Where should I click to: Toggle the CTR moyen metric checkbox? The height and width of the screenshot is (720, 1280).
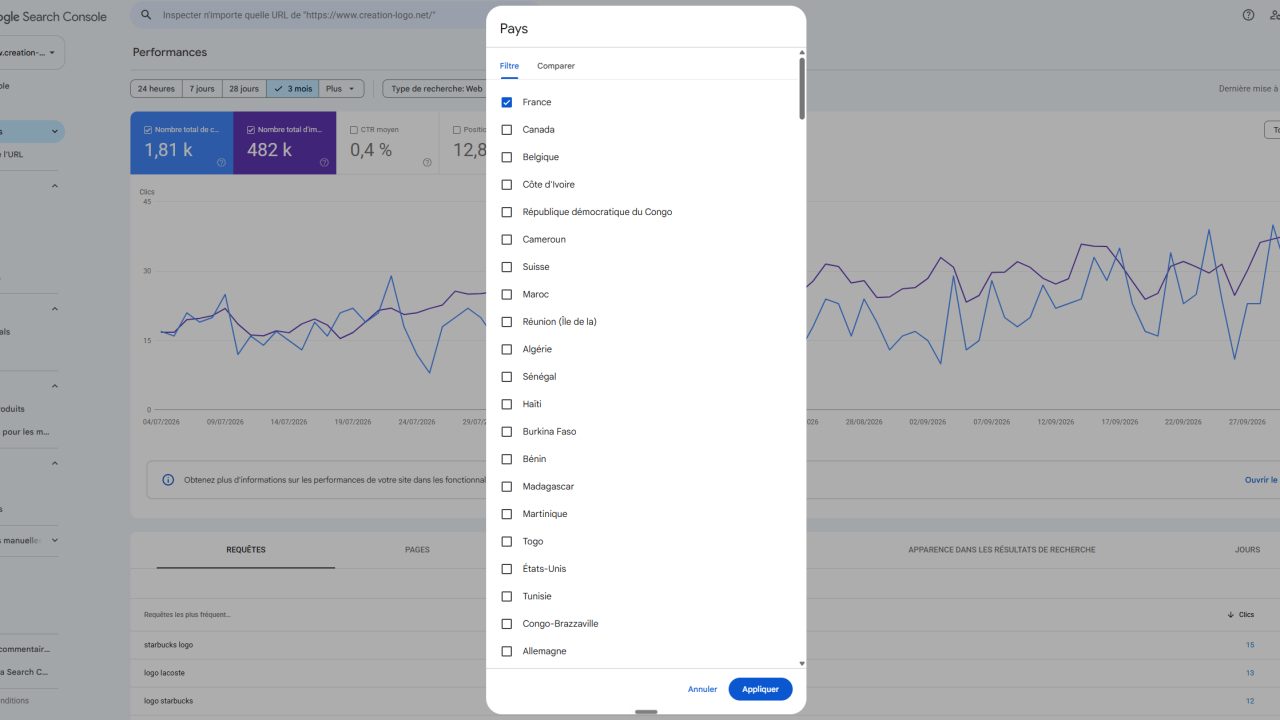354,129
